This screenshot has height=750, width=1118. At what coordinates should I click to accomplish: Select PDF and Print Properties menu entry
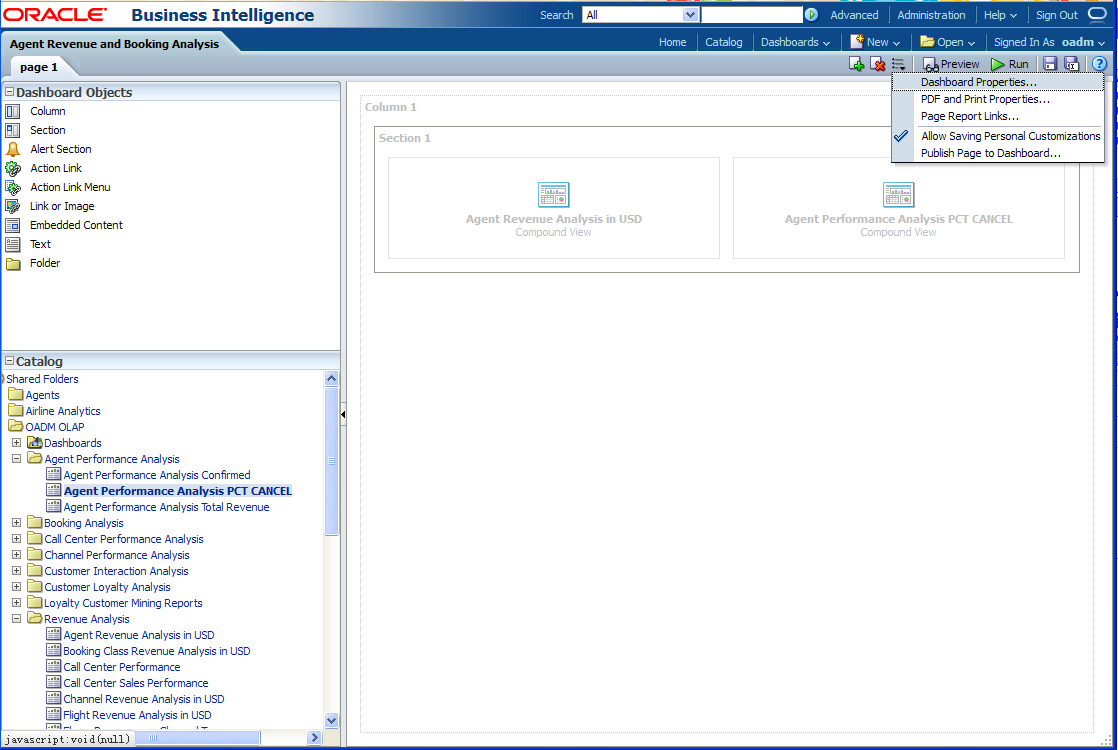985,99
